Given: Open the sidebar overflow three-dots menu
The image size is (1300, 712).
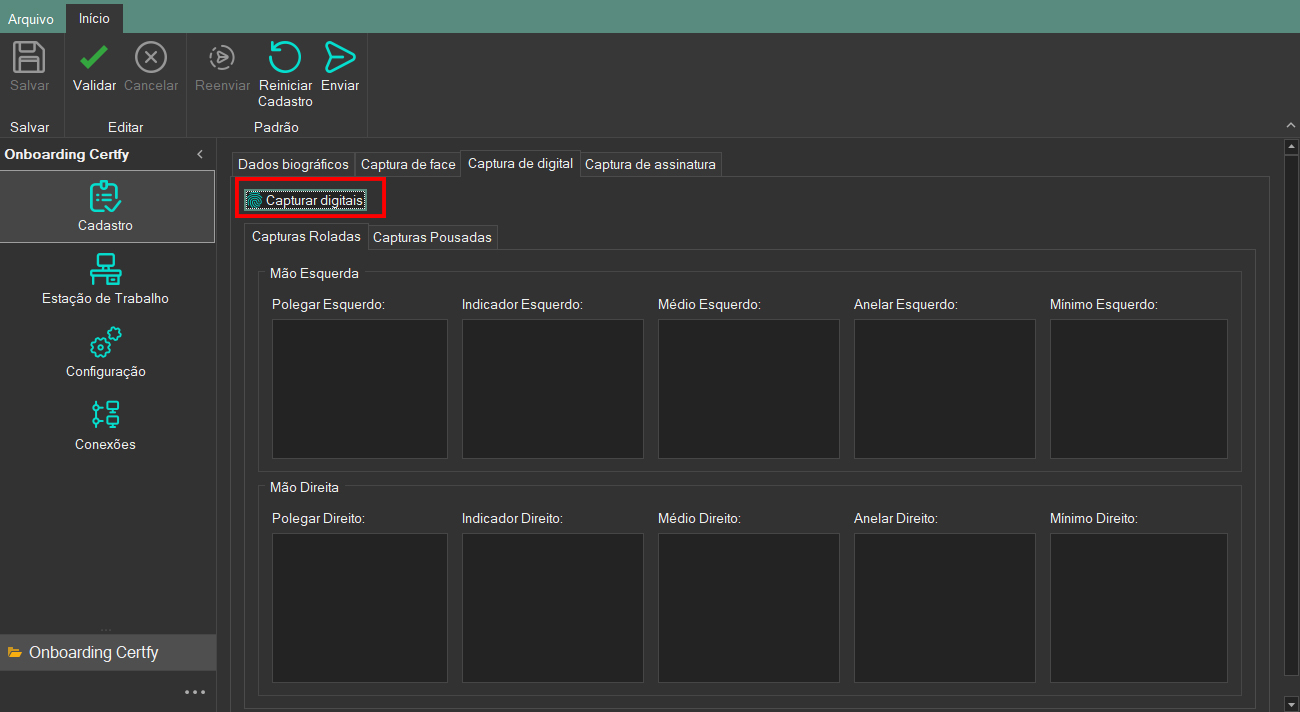Looking at the screenshot, I should click(x=195, y=692).
